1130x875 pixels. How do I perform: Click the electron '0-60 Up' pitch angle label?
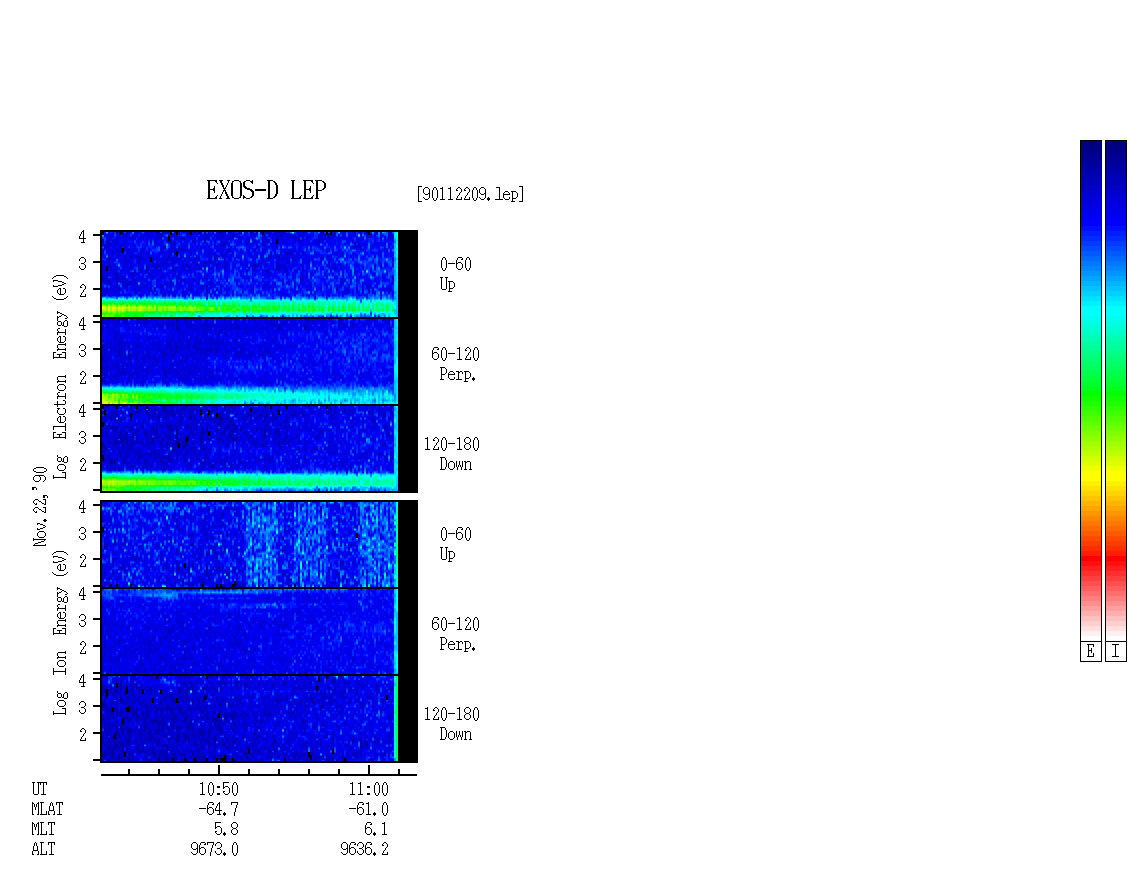coord(455,274)
